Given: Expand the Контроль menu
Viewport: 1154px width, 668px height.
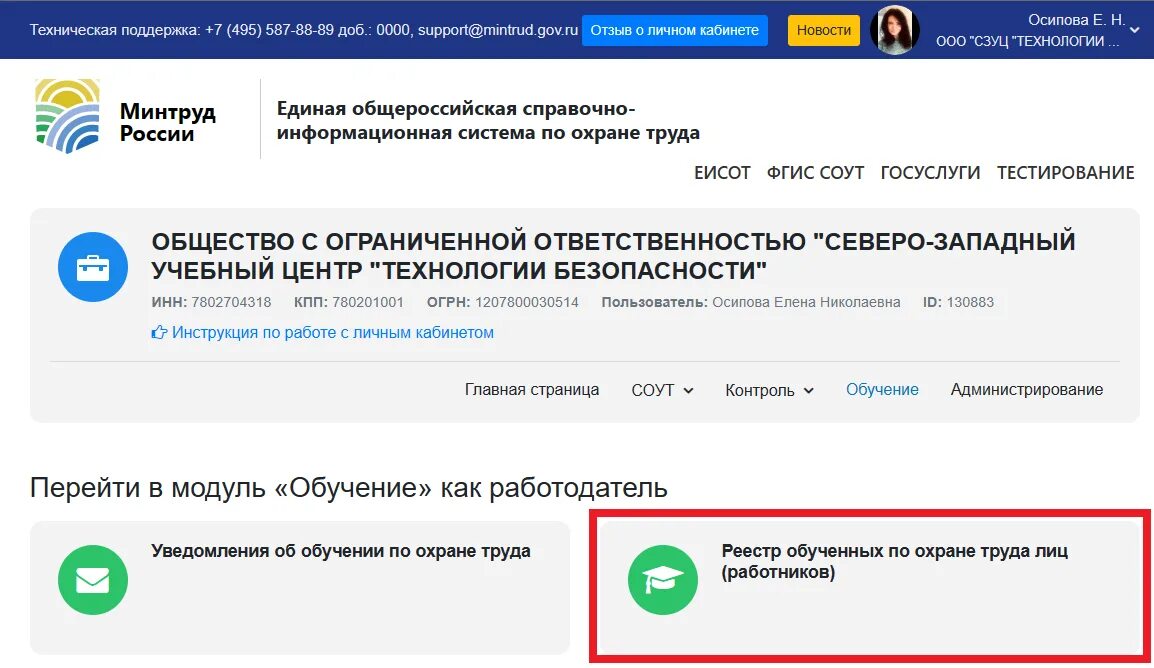Looking at the screenshot, I should click(x=769, y=390).
